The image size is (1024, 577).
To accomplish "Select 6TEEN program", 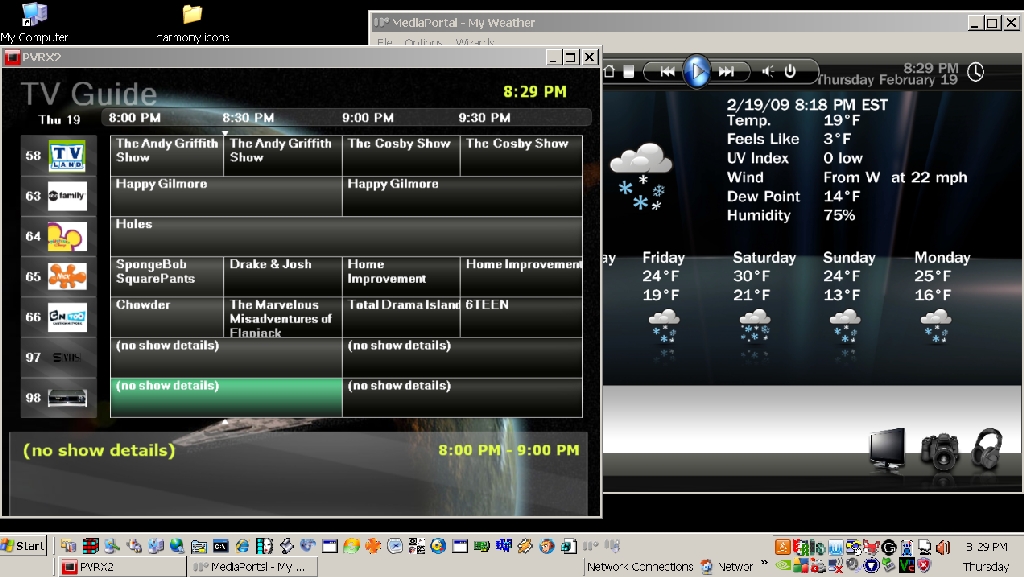I will [x=521, y=317].
